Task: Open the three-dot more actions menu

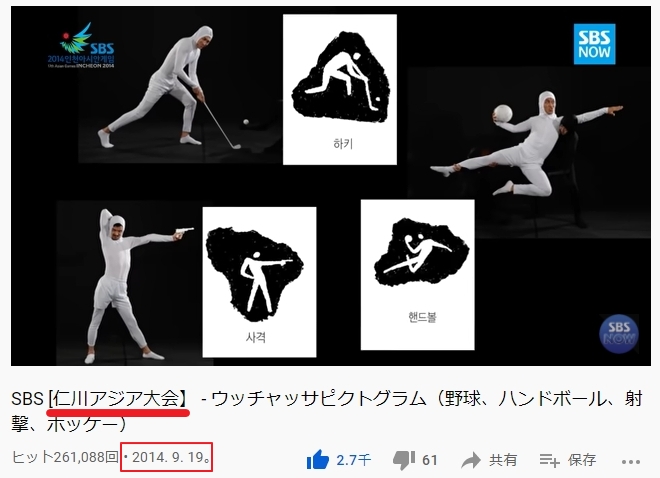Action: tap(630, 462)
